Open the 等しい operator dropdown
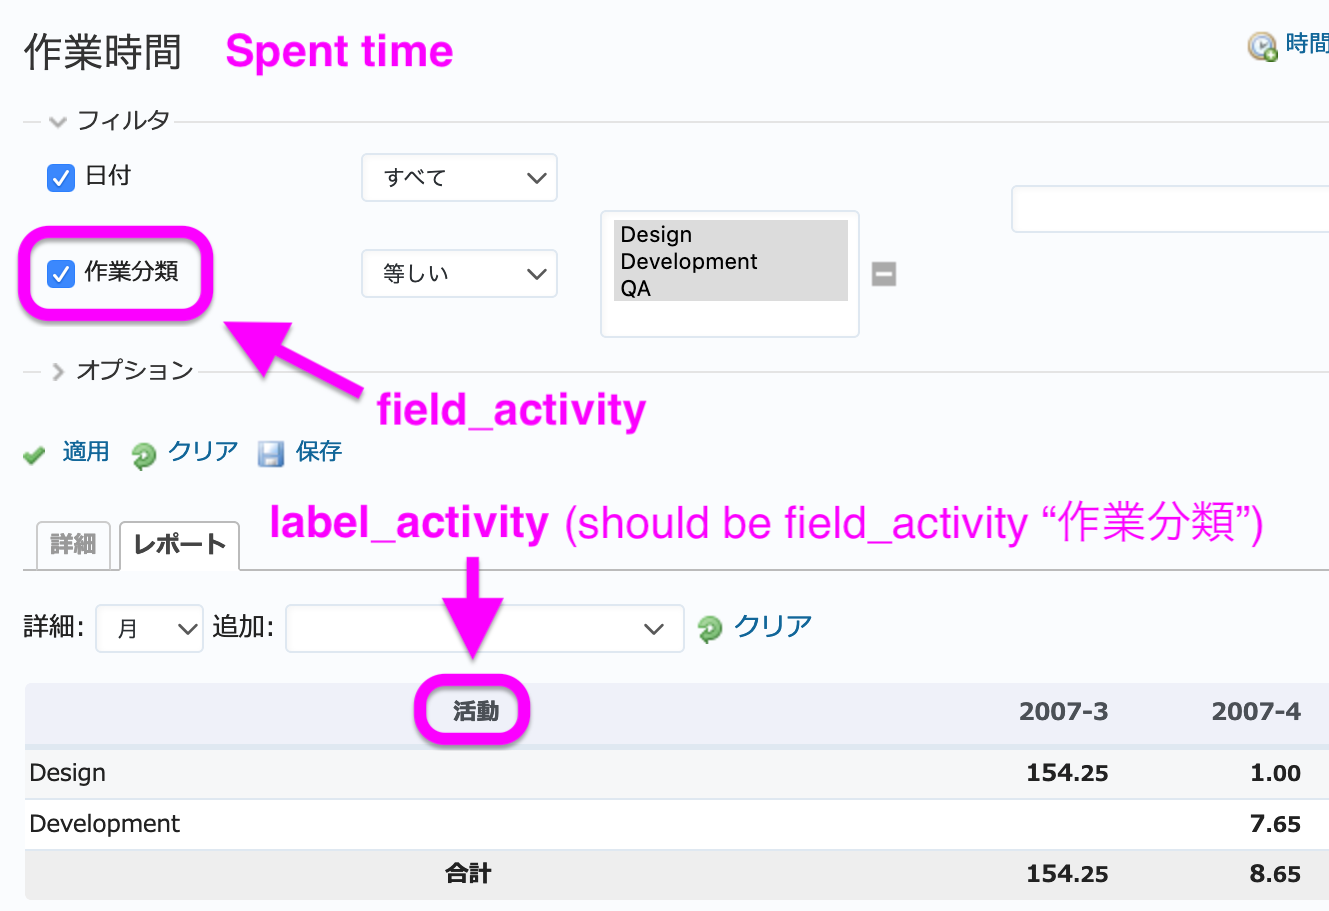Viewport: 1329px width, 911px height. (459, 274)
